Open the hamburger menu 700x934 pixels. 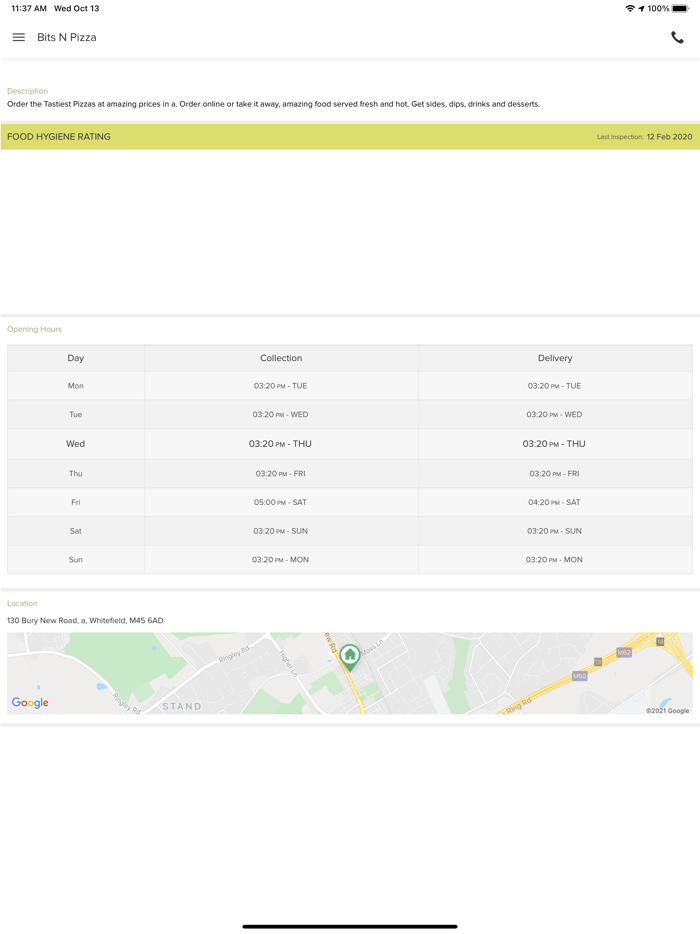click(x=18, y=37)
